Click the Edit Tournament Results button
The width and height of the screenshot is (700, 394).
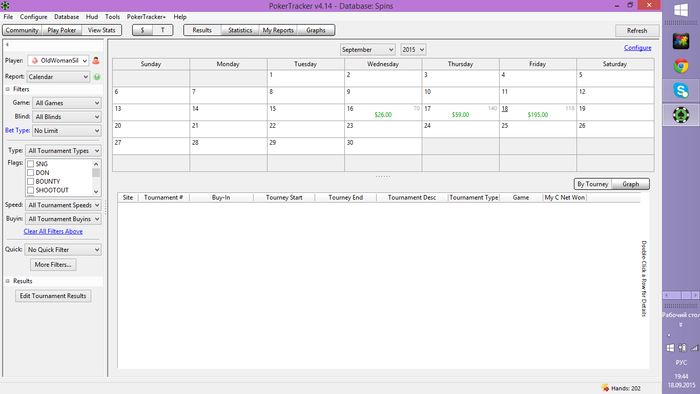(53, 296)
